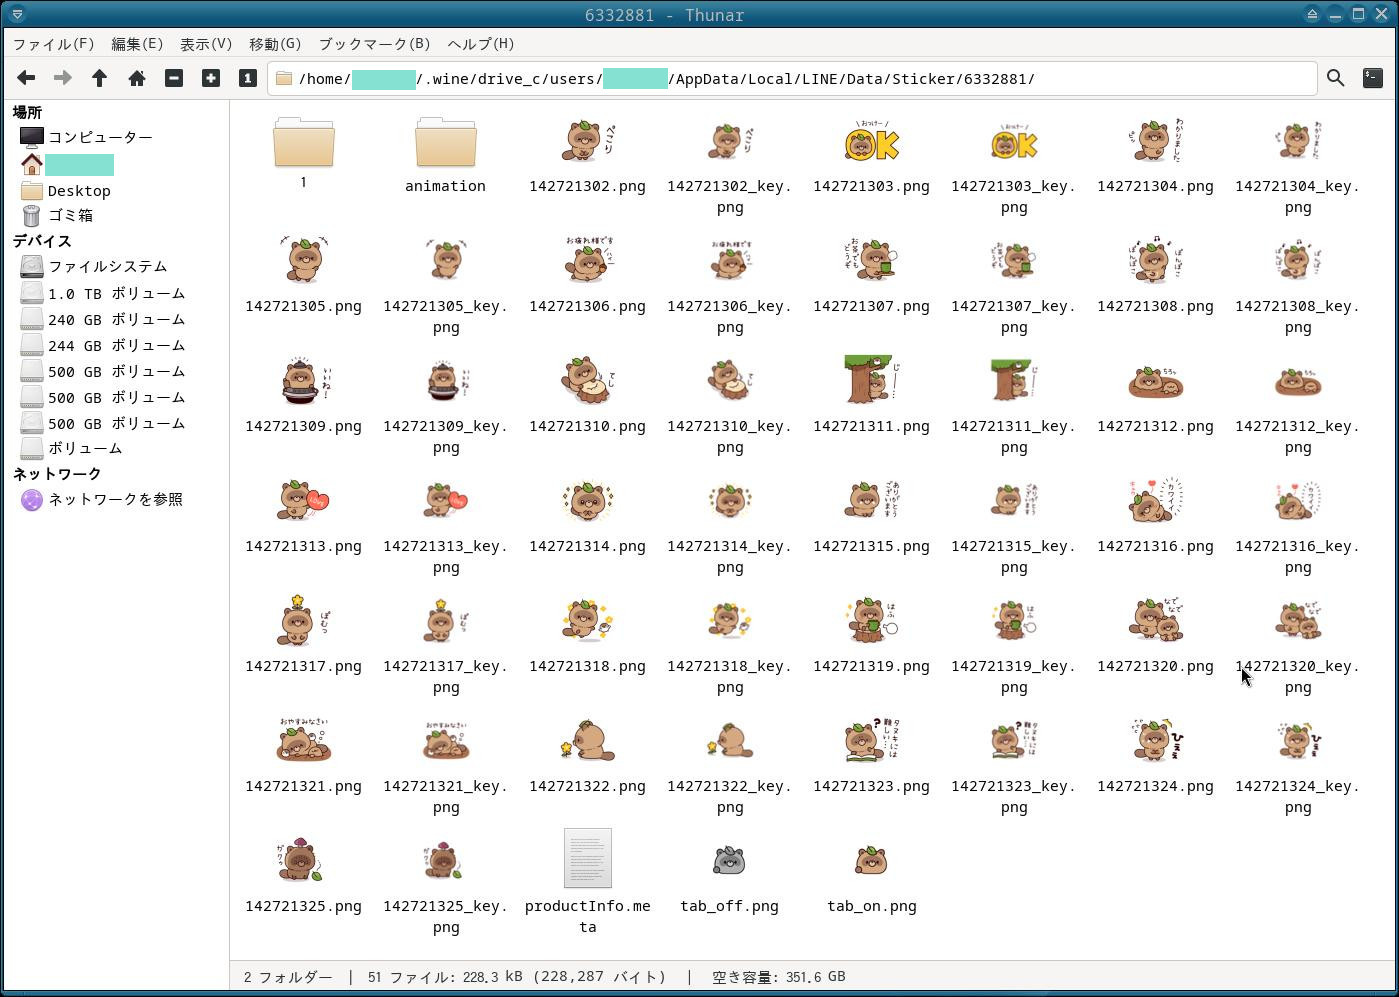This screenshot has width=1399, height=997.
Task: Zoom in icon view with plus button
Action: [x=211, y=78]
